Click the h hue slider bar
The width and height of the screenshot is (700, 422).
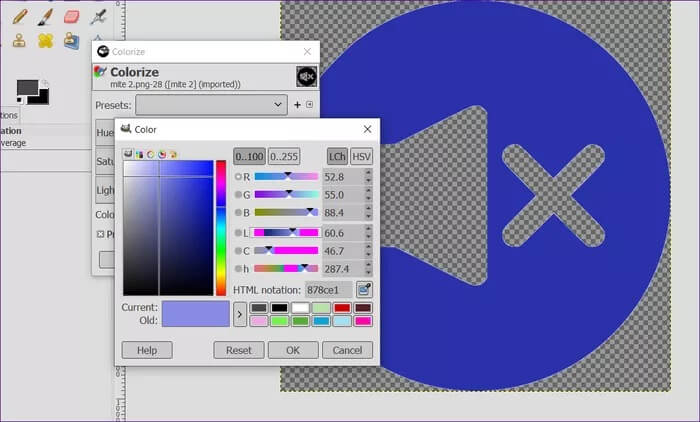(286, 268)
